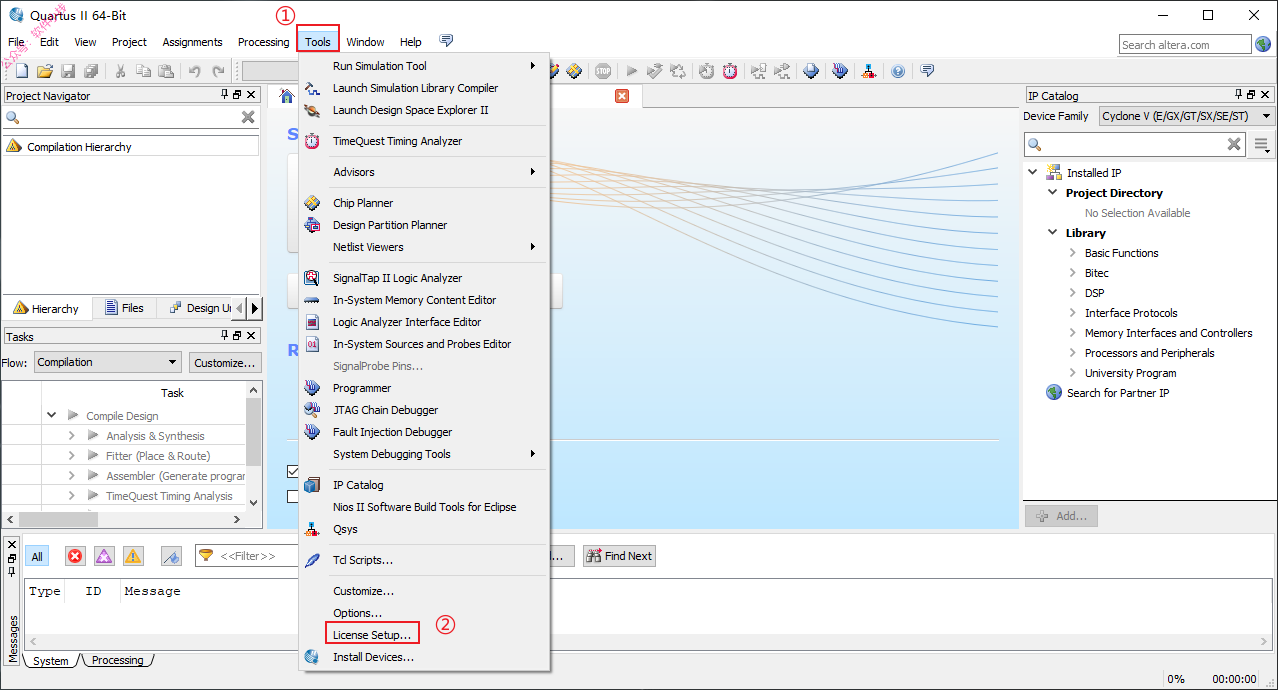Click the Save toolbar icon
Screen dimensions: 1278x690
pos(68,71)
